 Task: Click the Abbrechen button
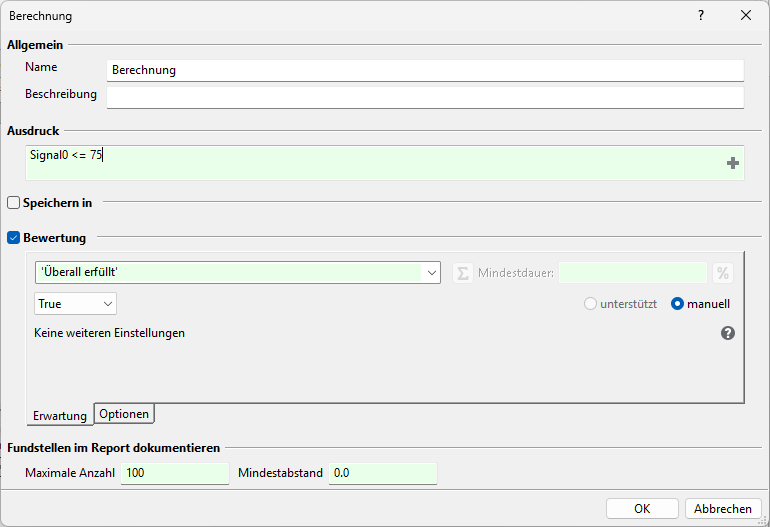point(723,508)
